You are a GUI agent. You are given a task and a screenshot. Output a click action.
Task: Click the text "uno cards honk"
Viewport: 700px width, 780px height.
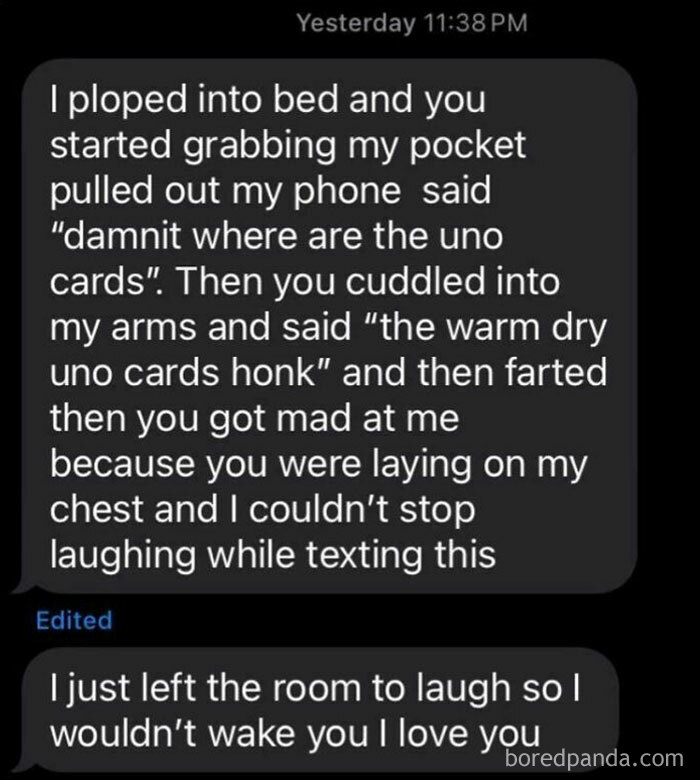coord(184,373)
